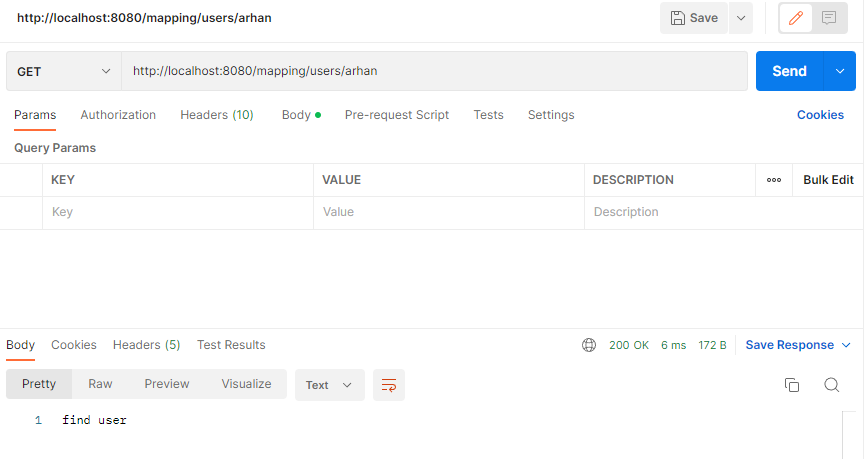
Task: Open the request Headers (10) tab
Action: (217, 115)
